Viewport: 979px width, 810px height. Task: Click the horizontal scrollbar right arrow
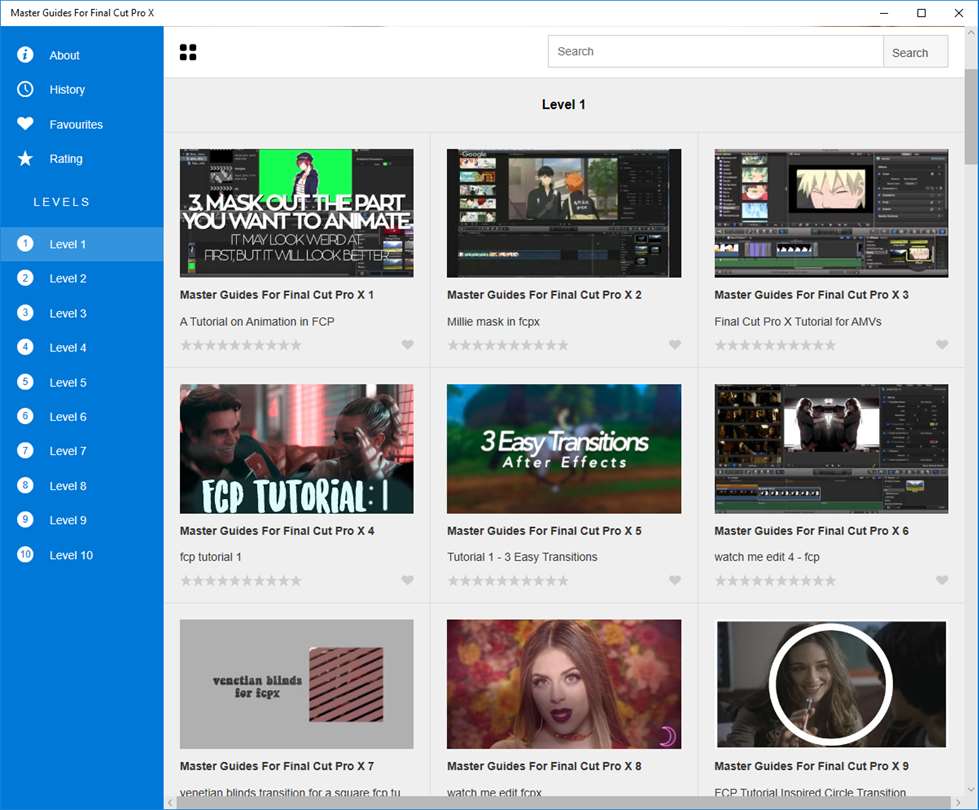coord(958,803)
